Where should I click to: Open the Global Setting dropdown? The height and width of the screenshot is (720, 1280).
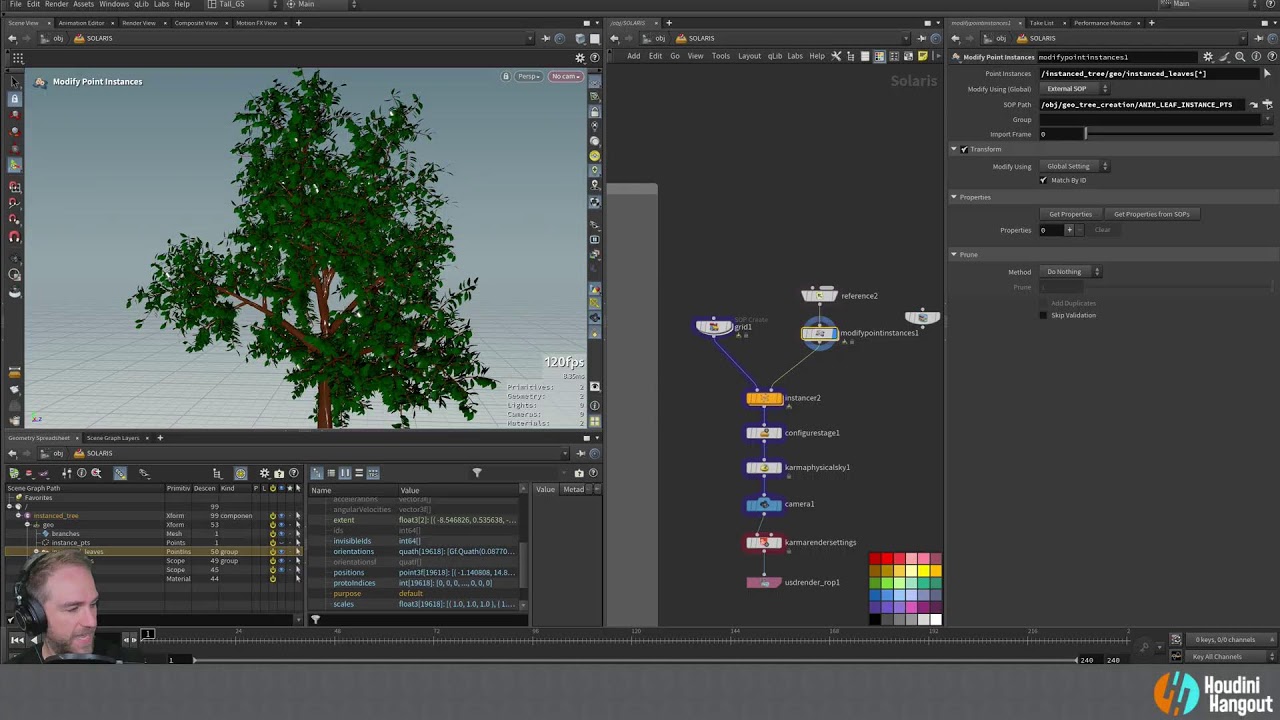pos(1076,166)
